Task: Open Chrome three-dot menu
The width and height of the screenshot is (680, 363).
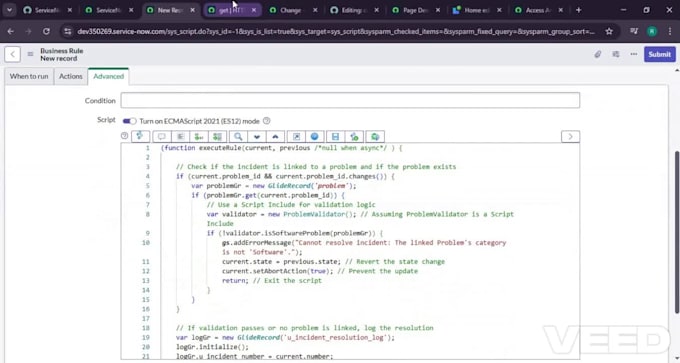Action: (x=670, y=31)
